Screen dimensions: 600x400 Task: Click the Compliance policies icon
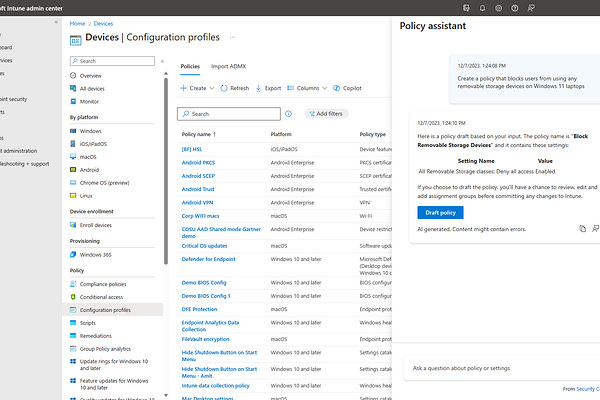[x=73, y=284]
